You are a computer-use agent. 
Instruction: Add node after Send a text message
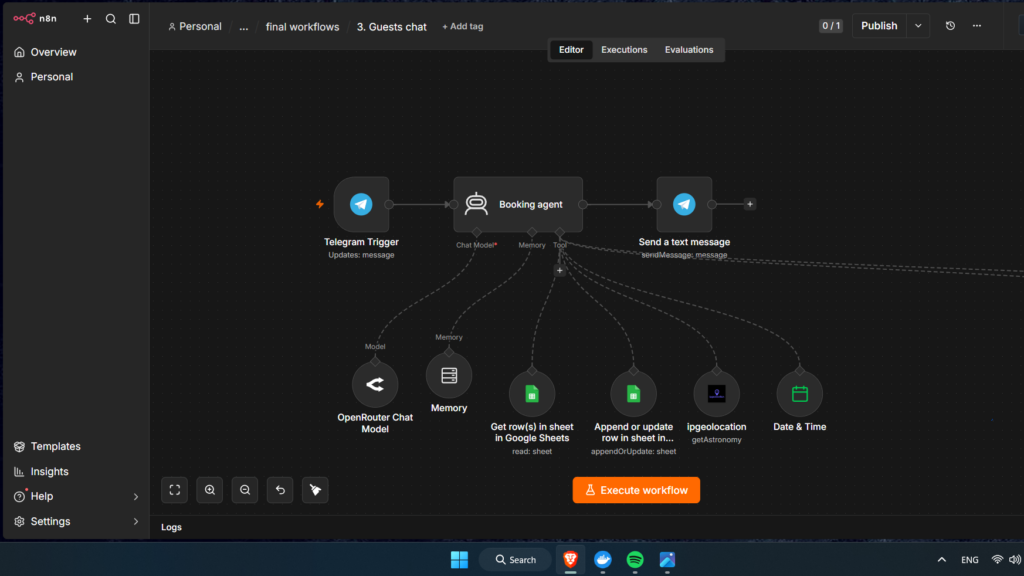[x=750, y=204]
